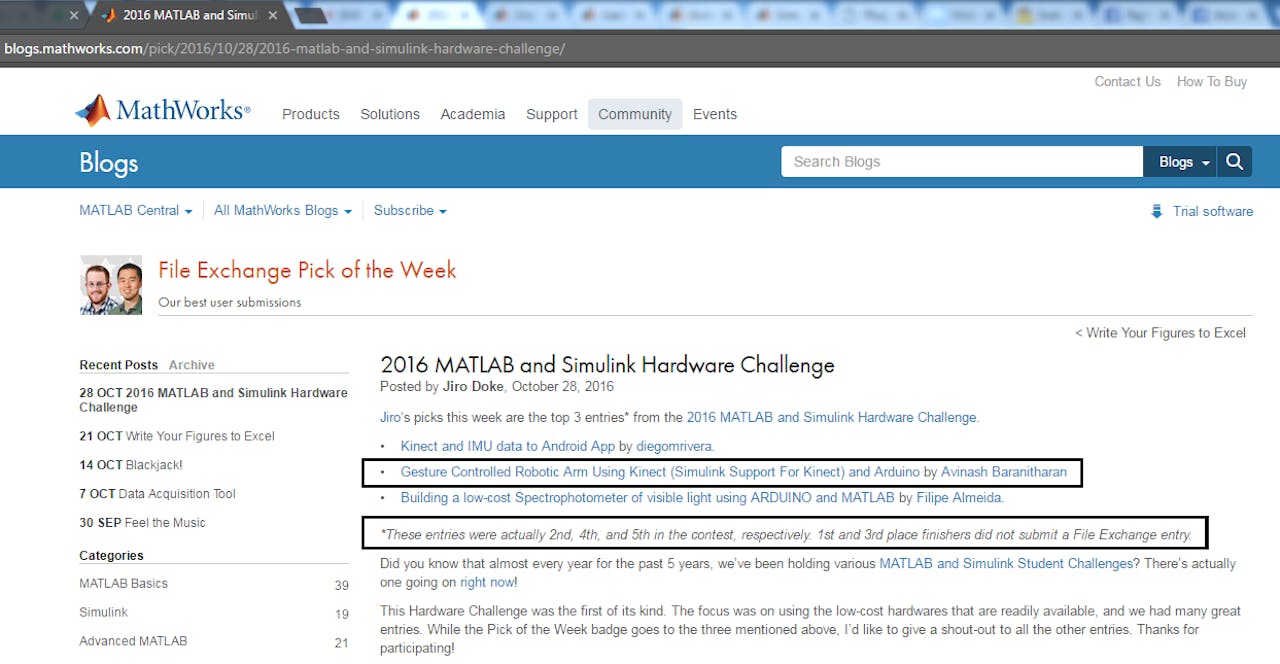
Task: Select the MATLAB Basics category
Action: tap(124, 583)
